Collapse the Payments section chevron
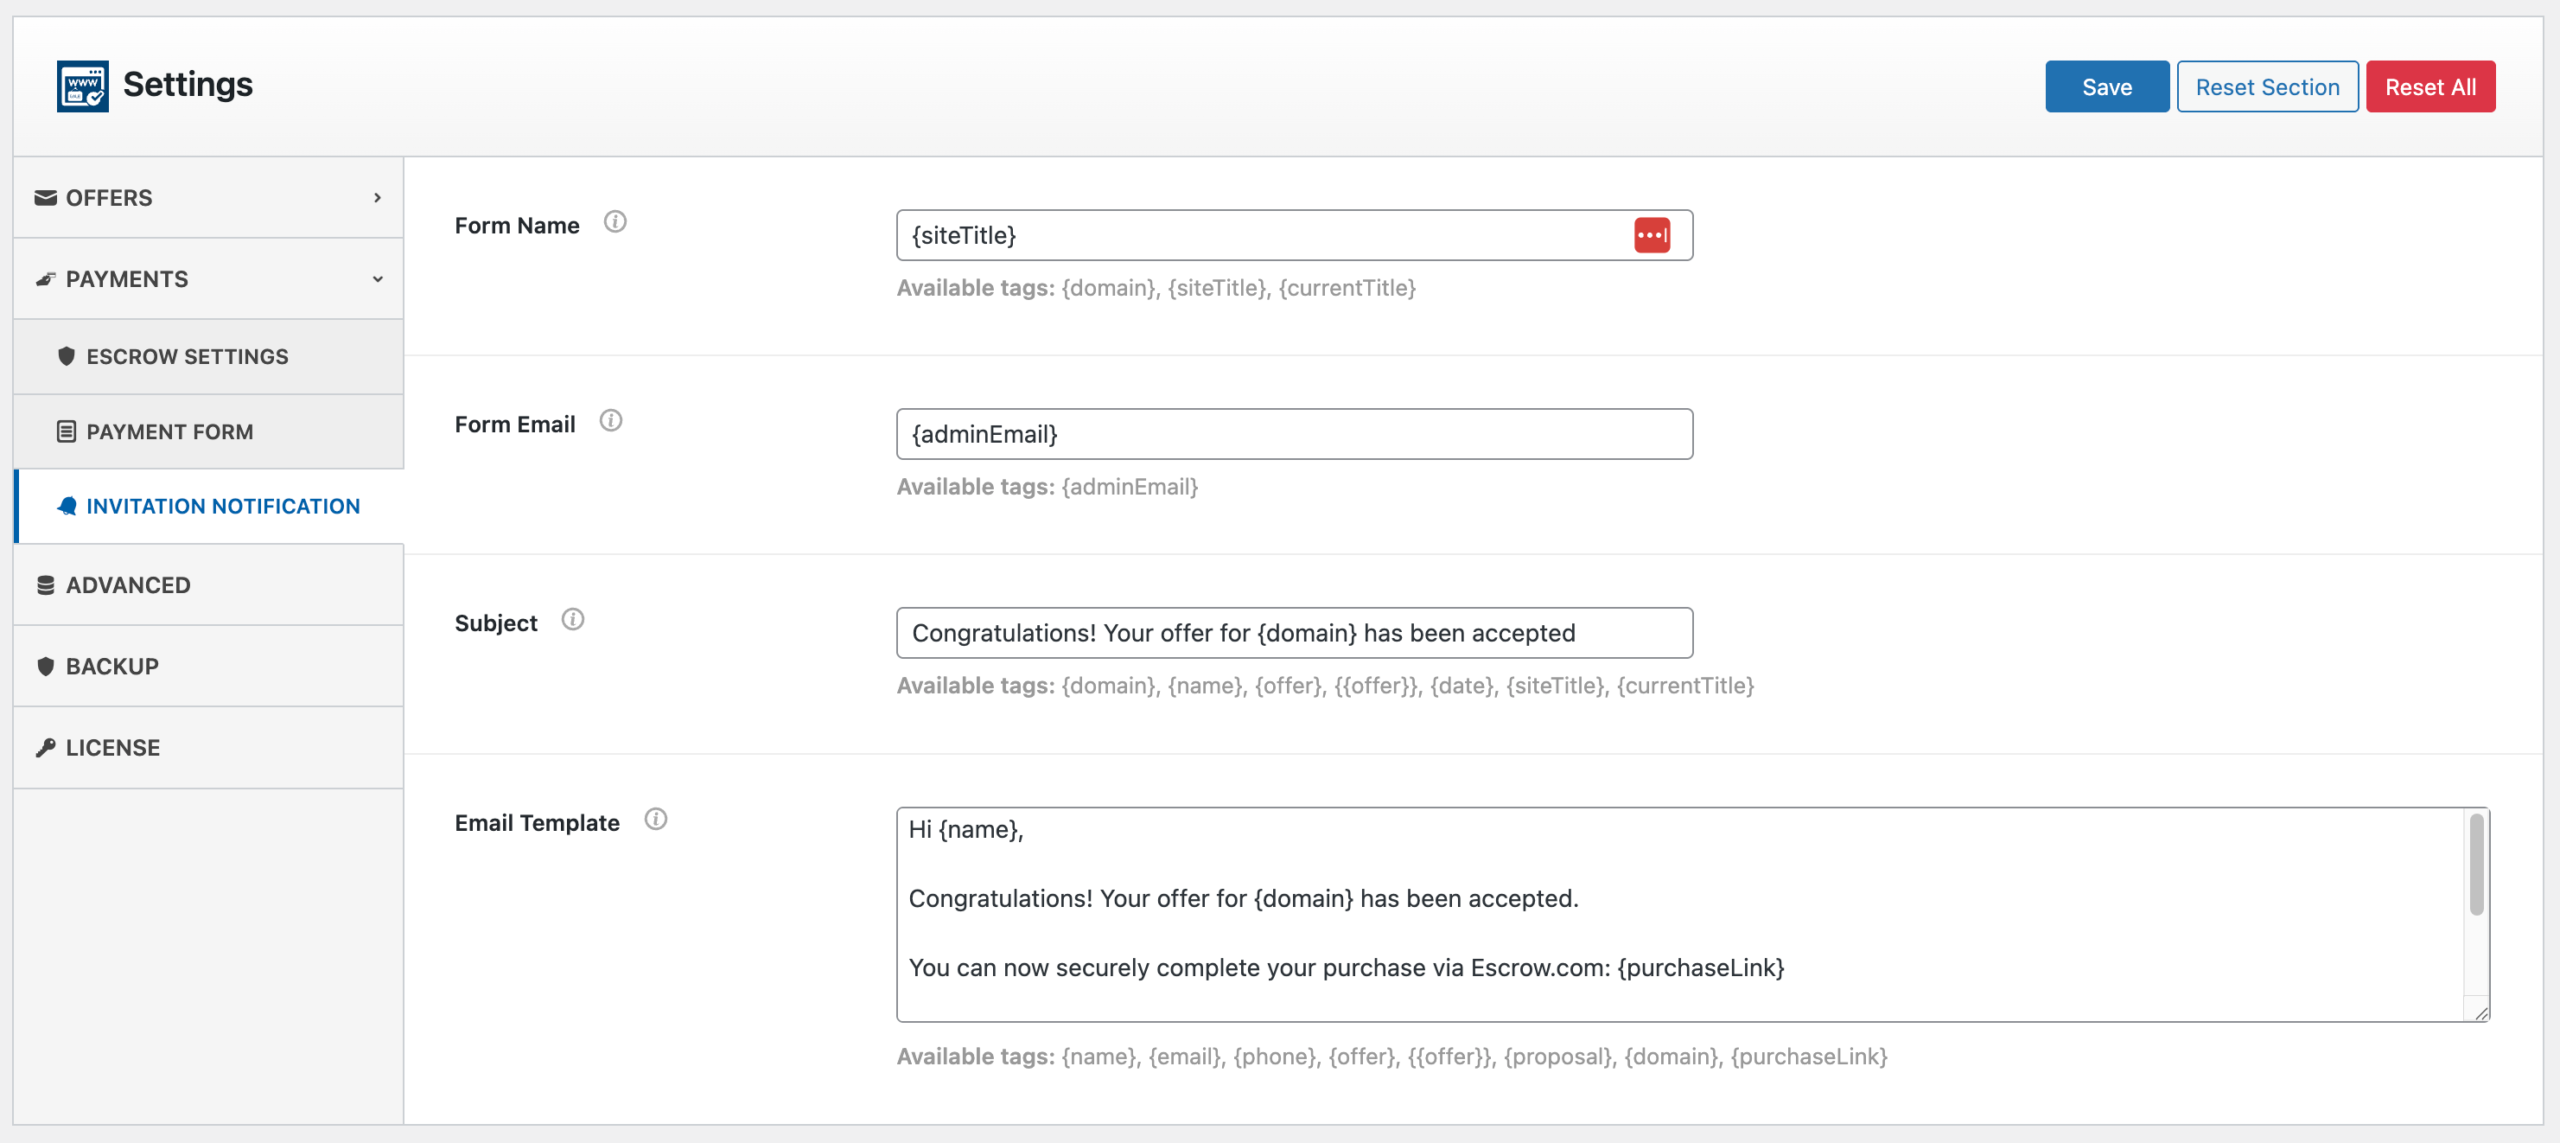 377,280
